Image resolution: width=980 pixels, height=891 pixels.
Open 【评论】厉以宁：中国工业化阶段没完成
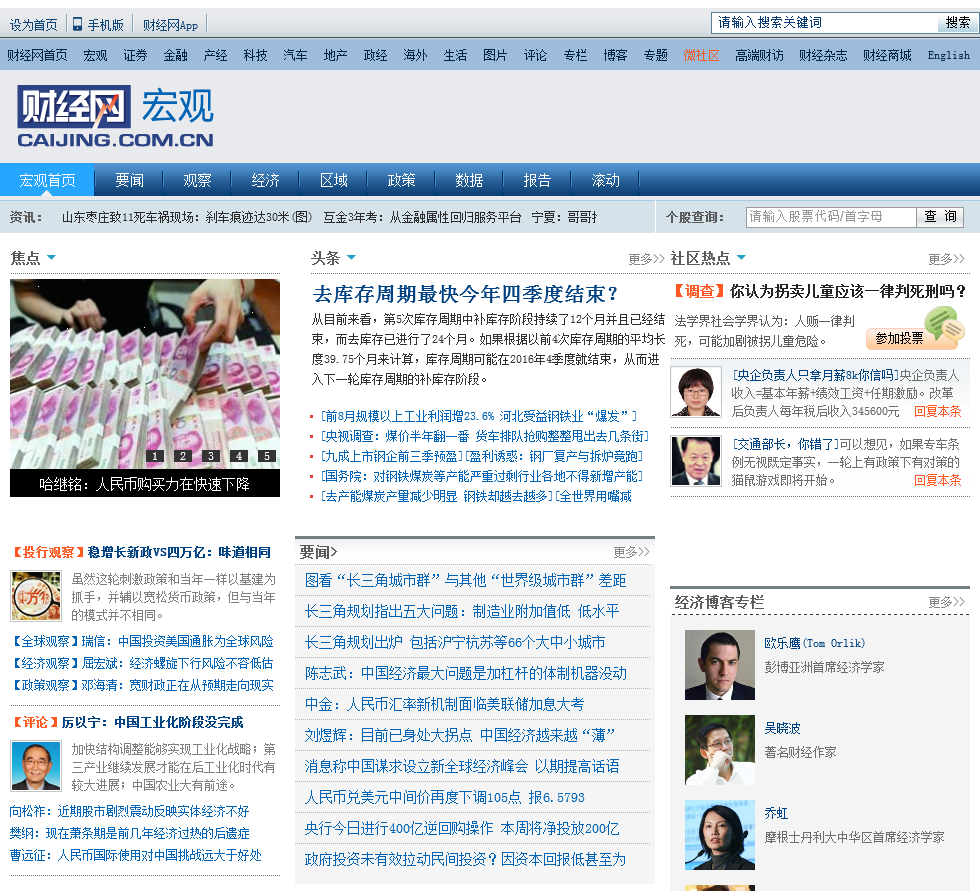[128, 722]
